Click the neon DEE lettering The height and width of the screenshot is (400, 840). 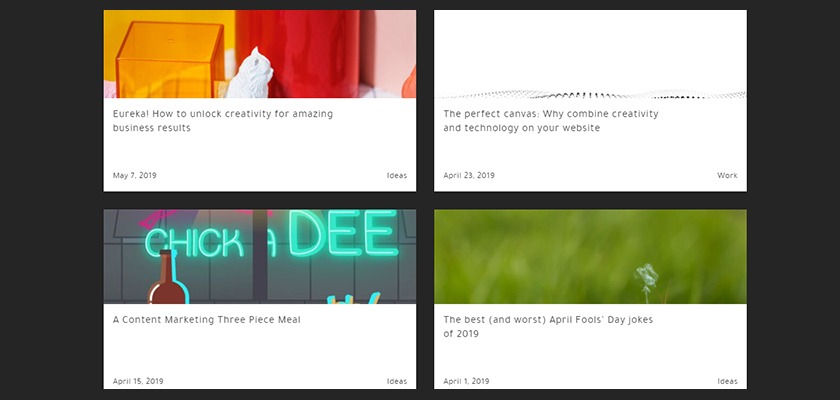[343, 233]
